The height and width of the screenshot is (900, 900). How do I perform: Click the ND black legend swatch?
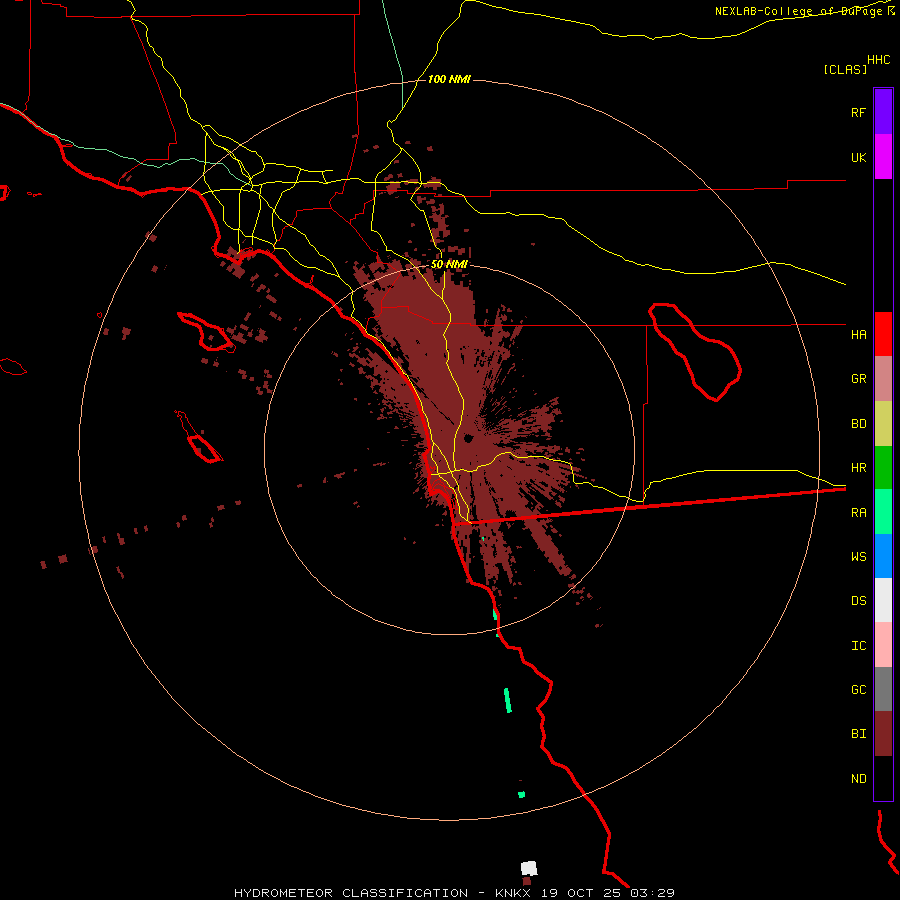click(x=883, y=778)
